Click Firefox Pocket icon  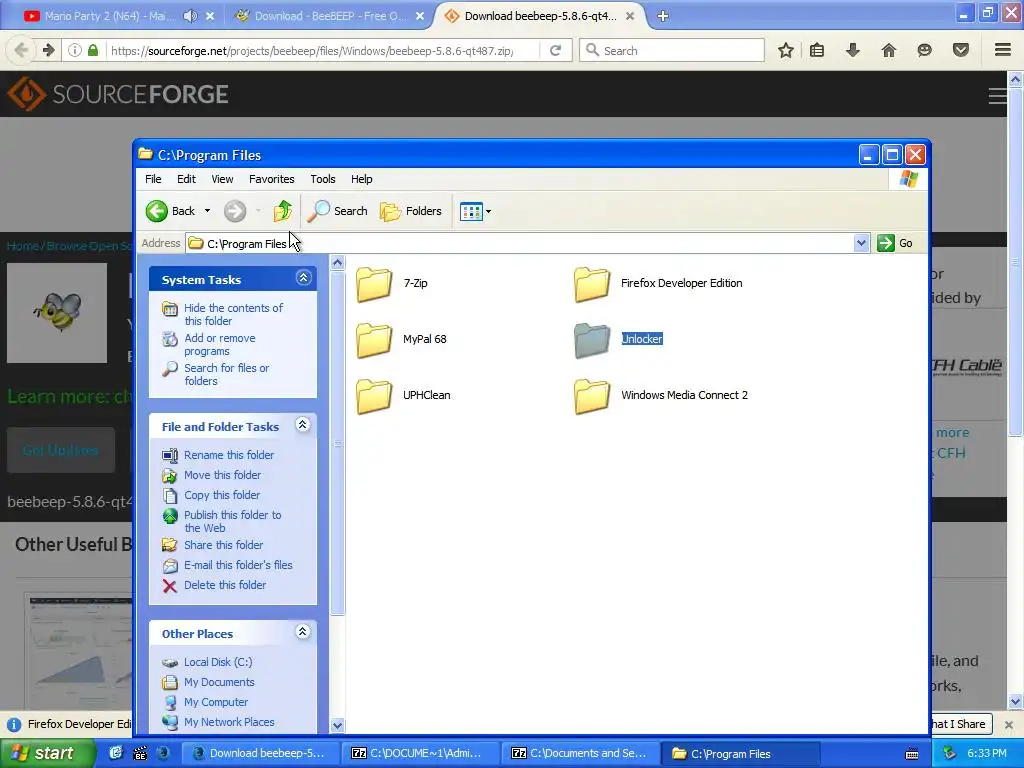pyautogui.click(x=961, y=50)
